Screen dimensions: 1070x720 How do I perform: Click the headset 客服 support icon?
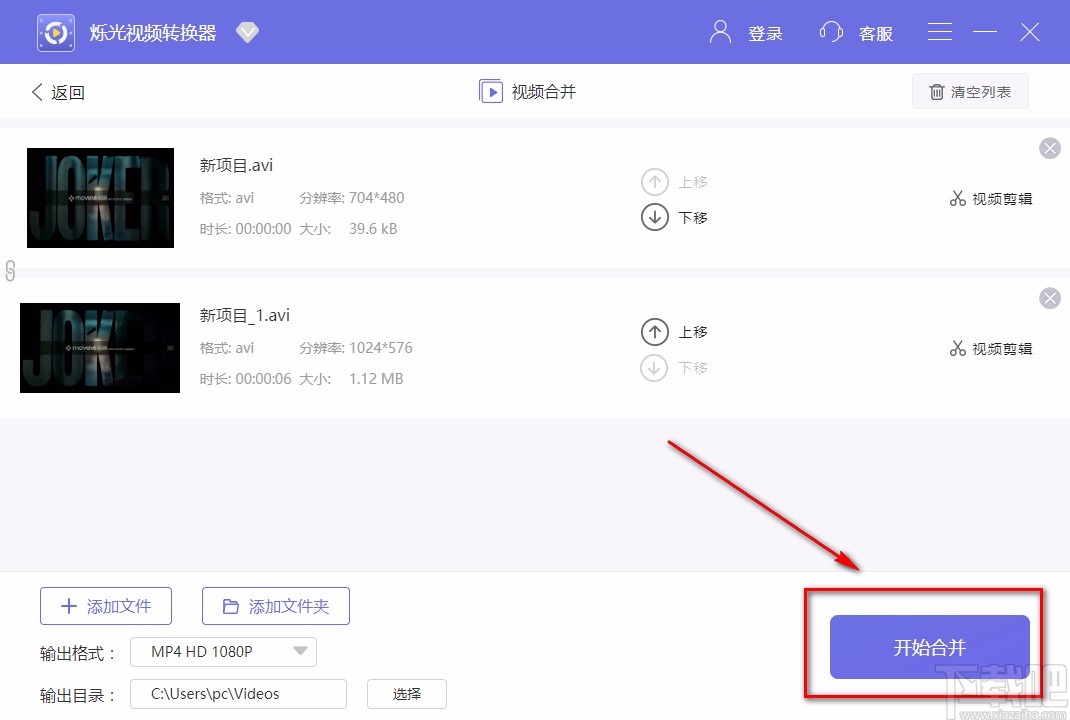coord(831,32)
